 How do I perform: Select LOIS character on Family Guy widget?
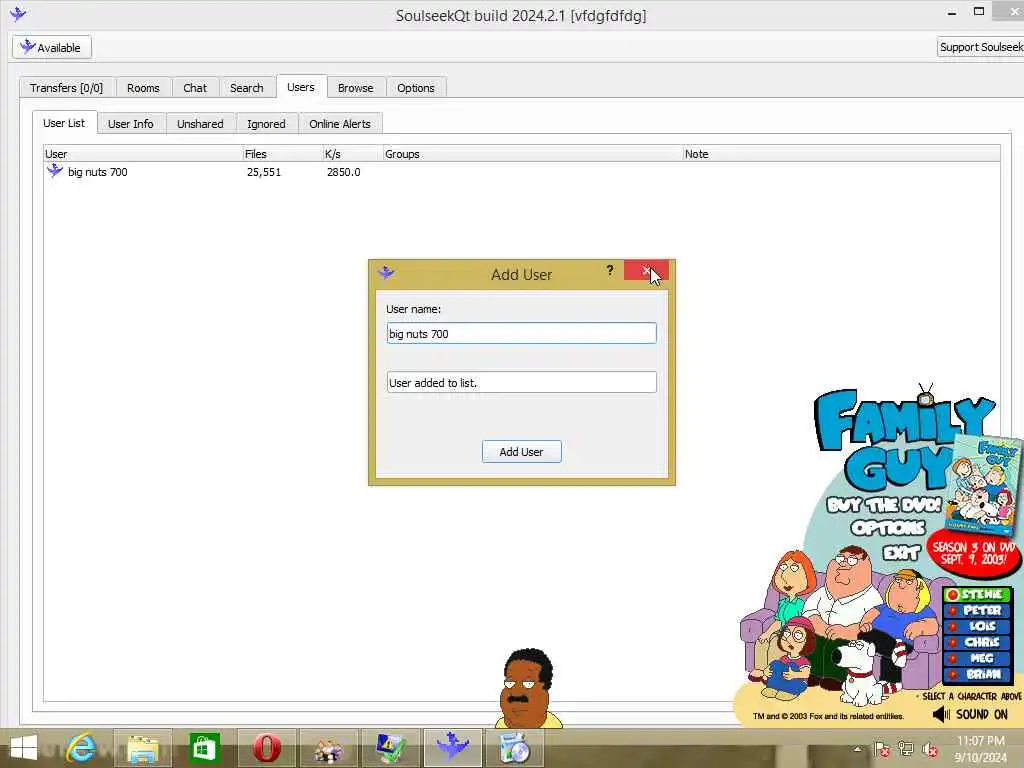click(x=978, y=626)
